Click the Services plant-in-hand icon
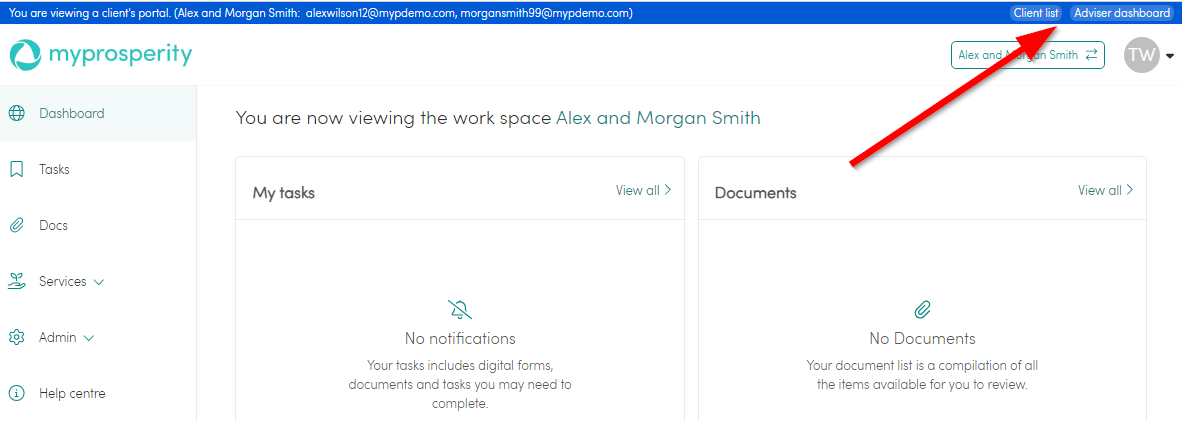 [x=16, y=281]
